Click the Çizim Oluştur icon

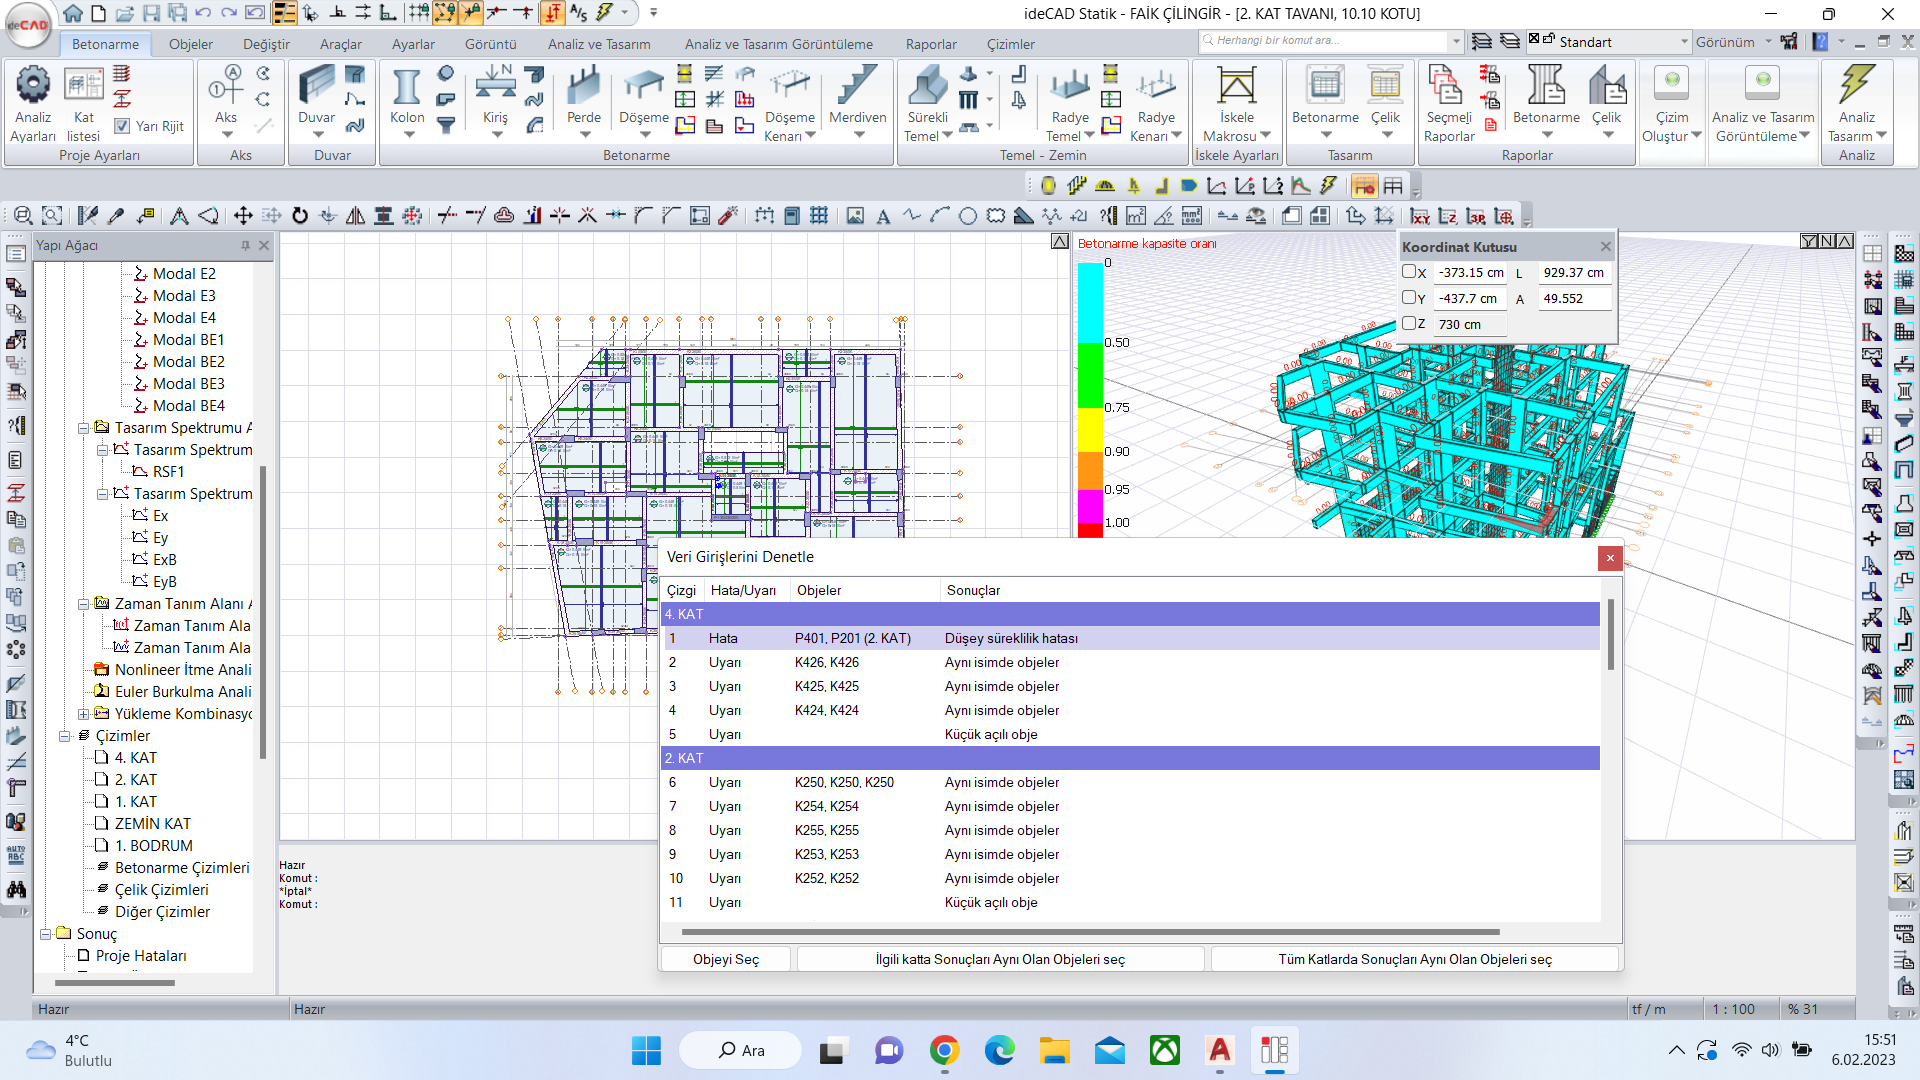(1671, 85)
